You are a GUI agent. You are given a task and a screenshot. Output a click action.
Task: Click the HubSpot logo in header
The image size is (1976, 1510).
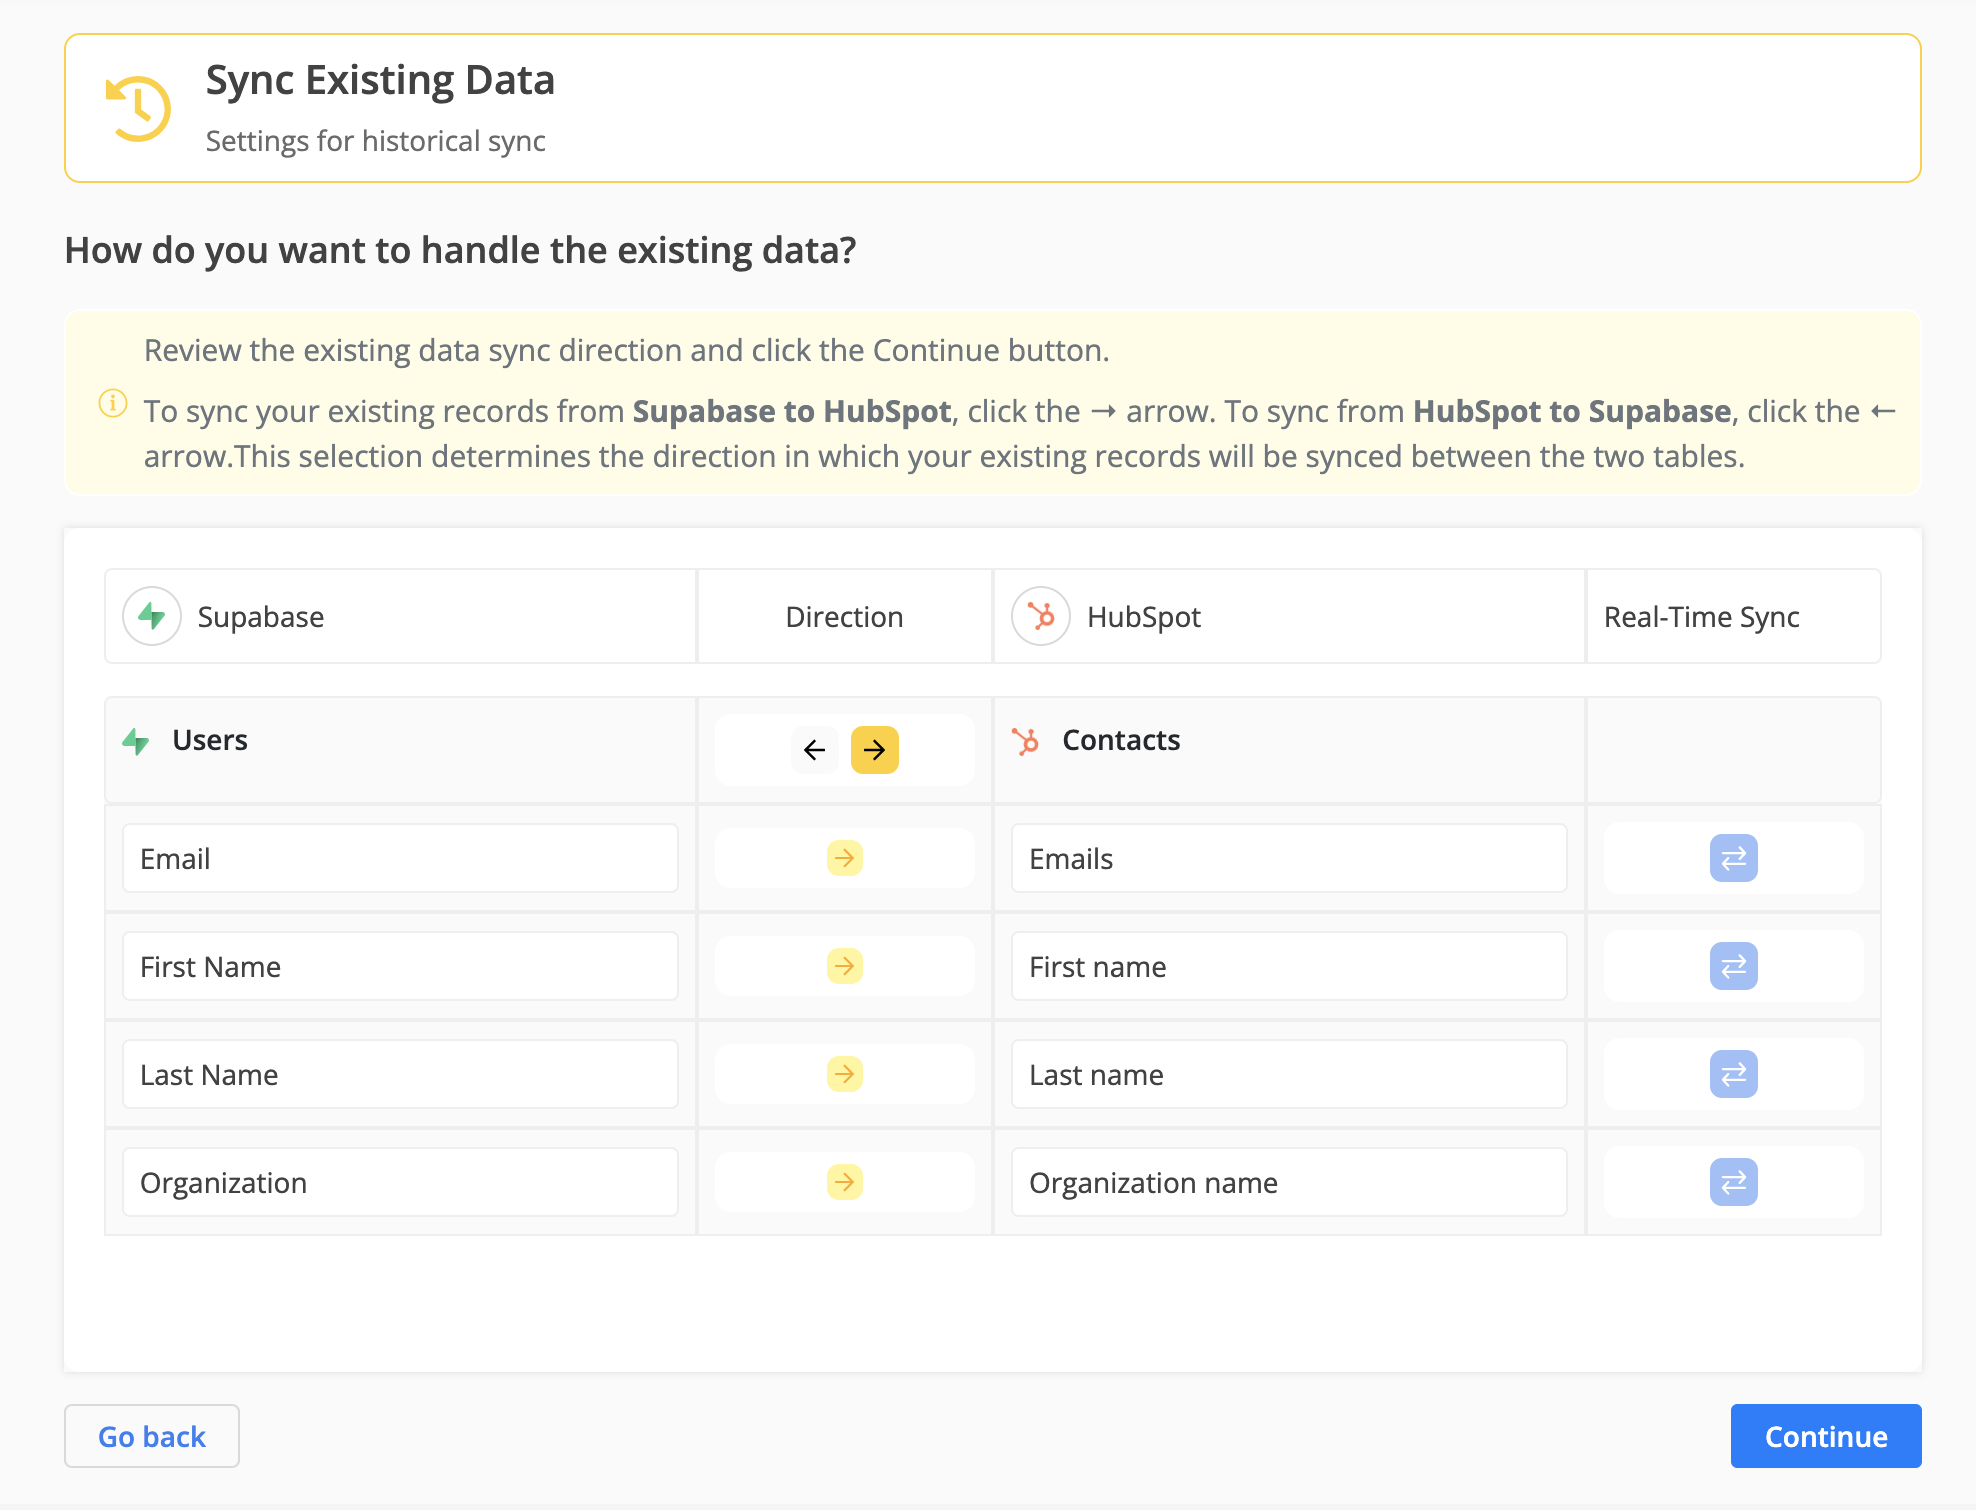pyautogui.click(x=1041, y=616)
